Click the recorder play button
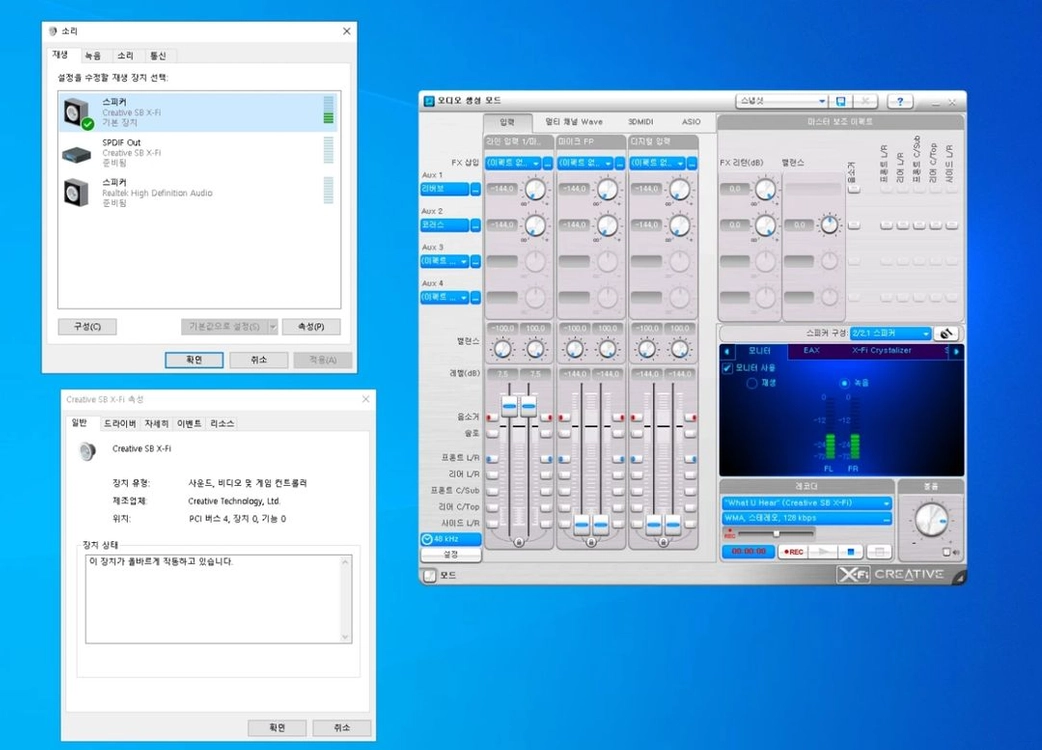 pyautogui.click(x=823, y=551)
